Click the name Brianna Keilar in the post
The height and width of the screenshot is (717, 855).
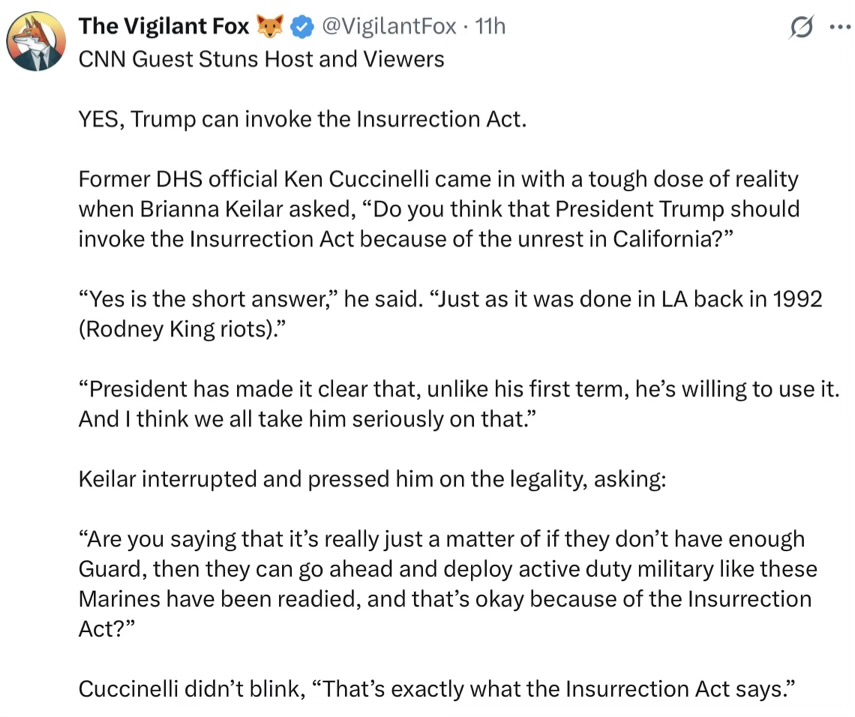212,209
